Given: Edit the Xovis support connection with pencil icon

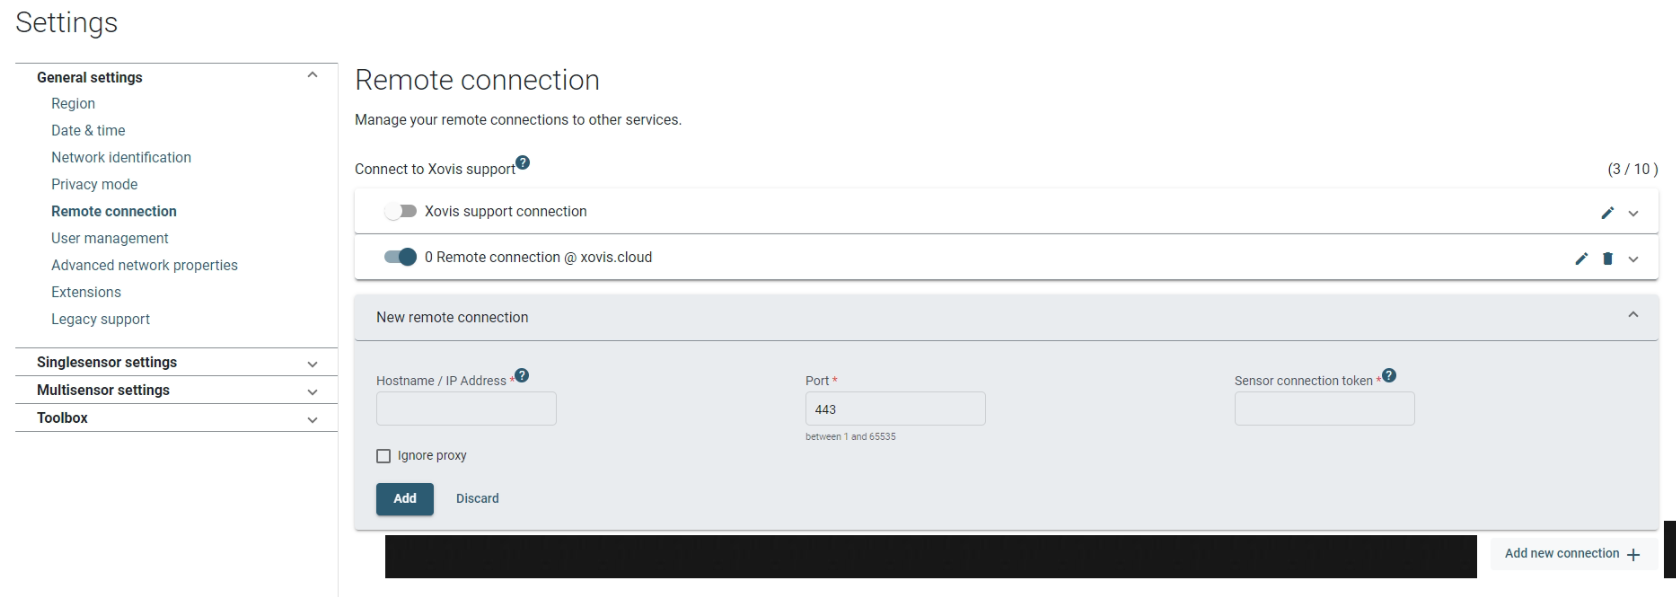Looking at the screenshot, I should click(x=1607, y=213).
